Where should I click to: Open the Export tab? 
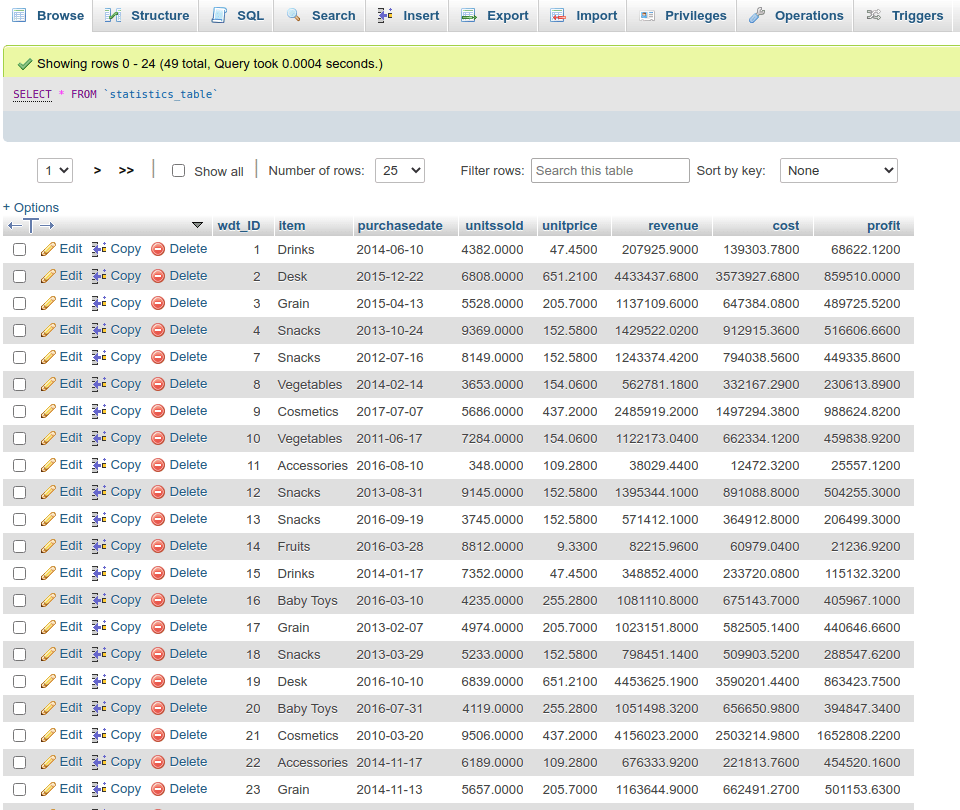coord(493,16)
